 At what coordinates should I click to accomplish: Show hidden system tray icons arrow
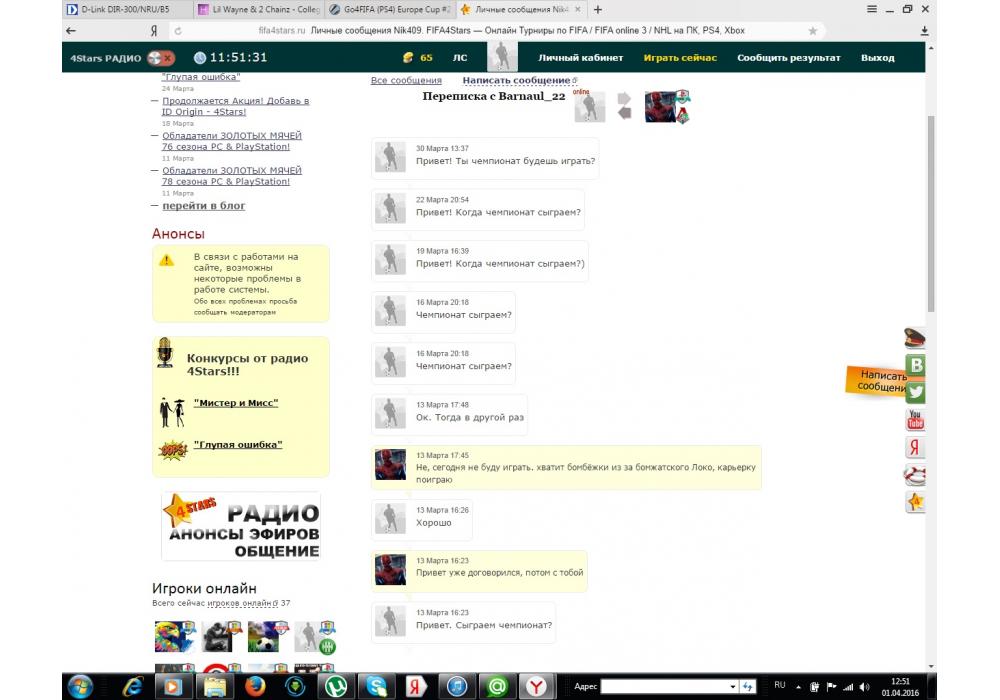[798, 687]
